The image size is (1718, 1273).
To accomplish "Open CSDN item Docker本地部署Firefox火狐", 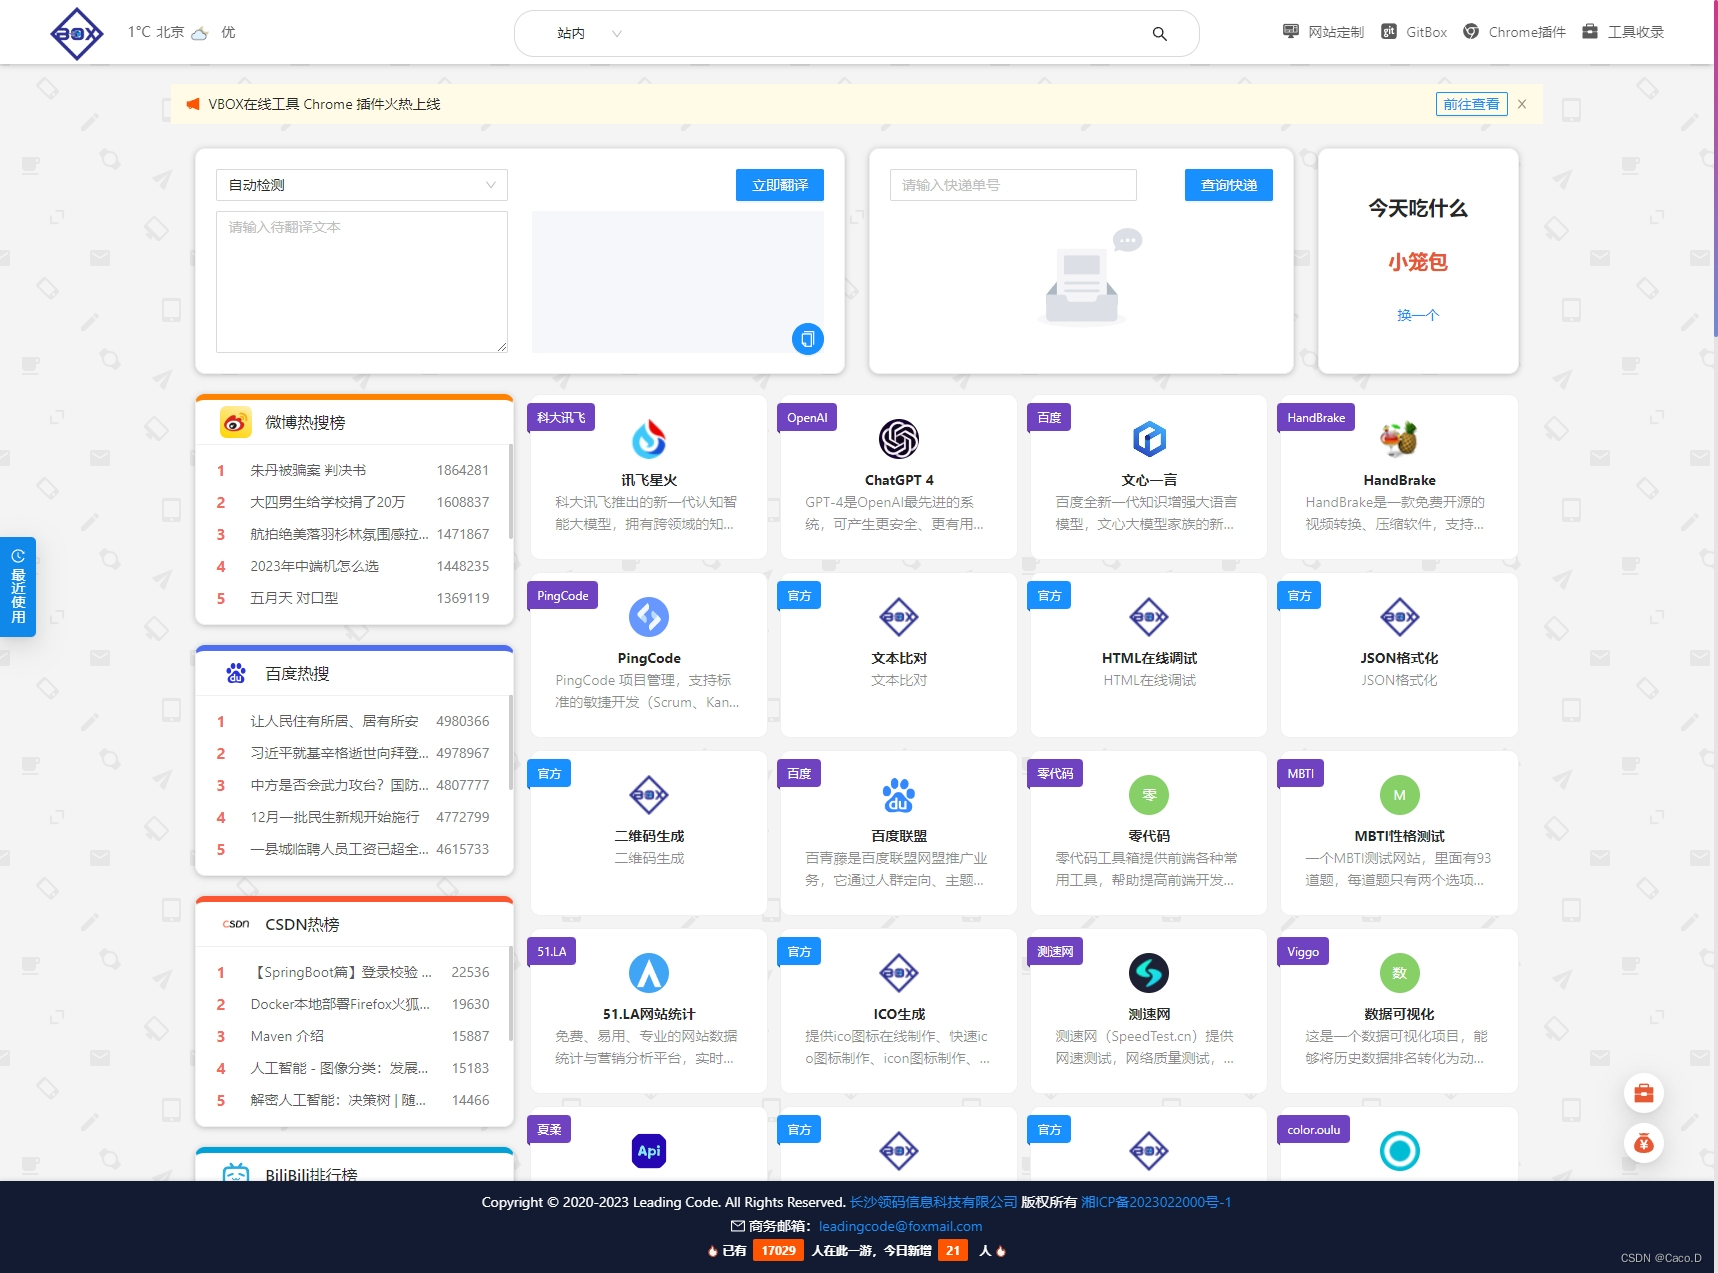I will [x=340, y=1004].
